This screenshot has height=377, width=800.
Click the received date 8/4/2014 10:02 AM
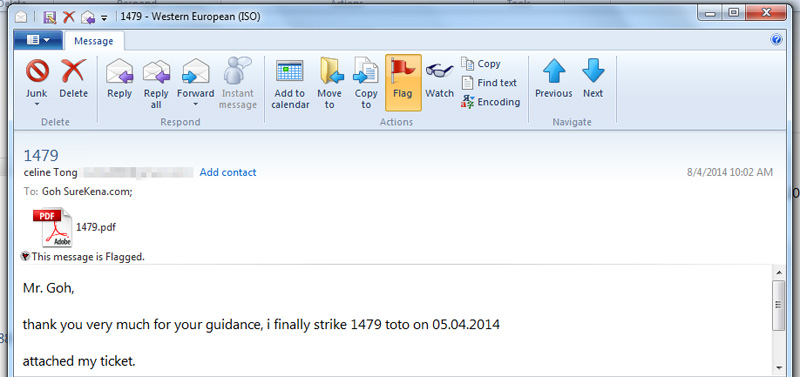click(x=730, y=172)
